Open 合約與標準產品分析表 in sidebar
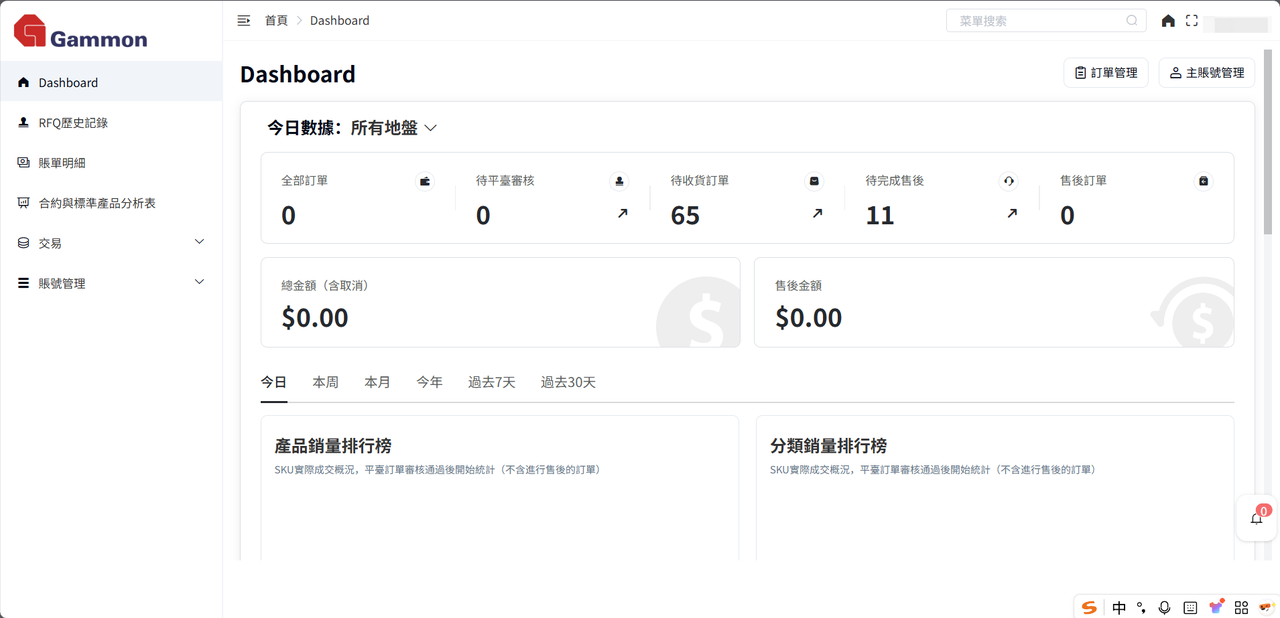 pos(97,203)
